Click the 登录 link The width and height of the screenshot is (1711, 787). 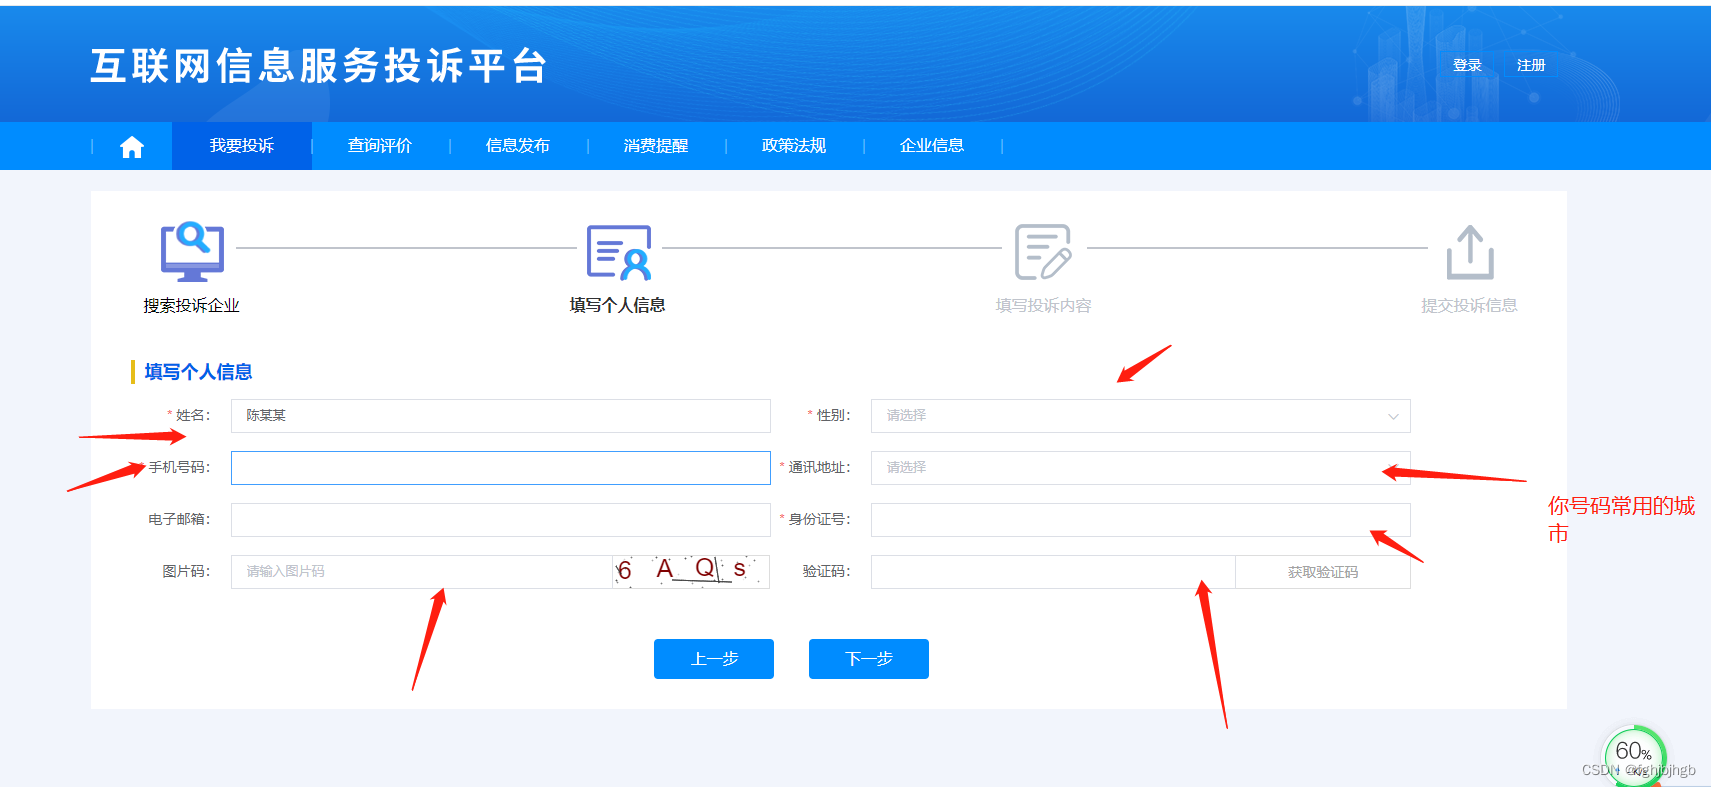pos(1467,65)
